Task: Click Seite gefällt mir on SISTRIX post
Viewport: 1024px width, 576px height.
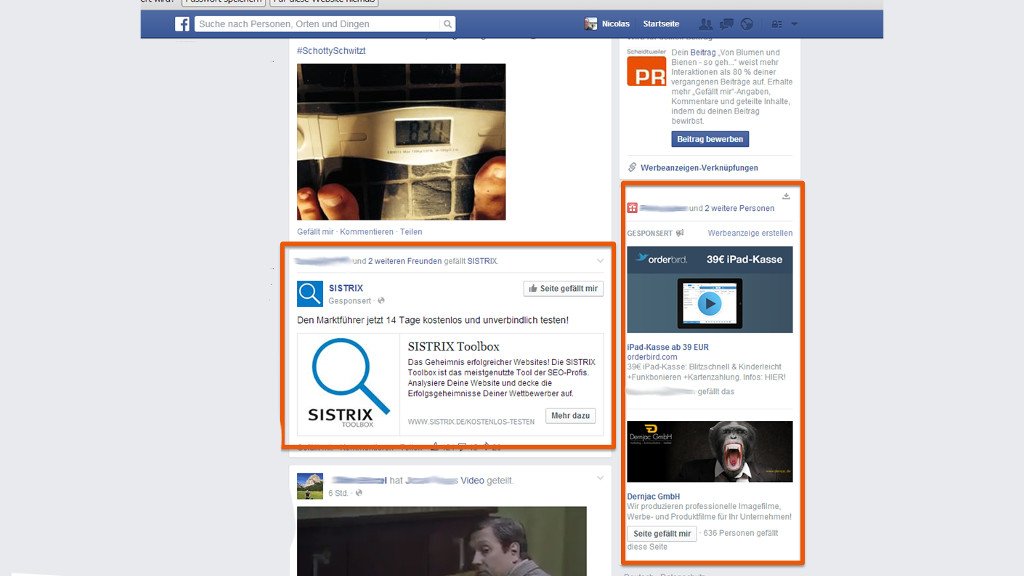Action: [x=563, y=289]
